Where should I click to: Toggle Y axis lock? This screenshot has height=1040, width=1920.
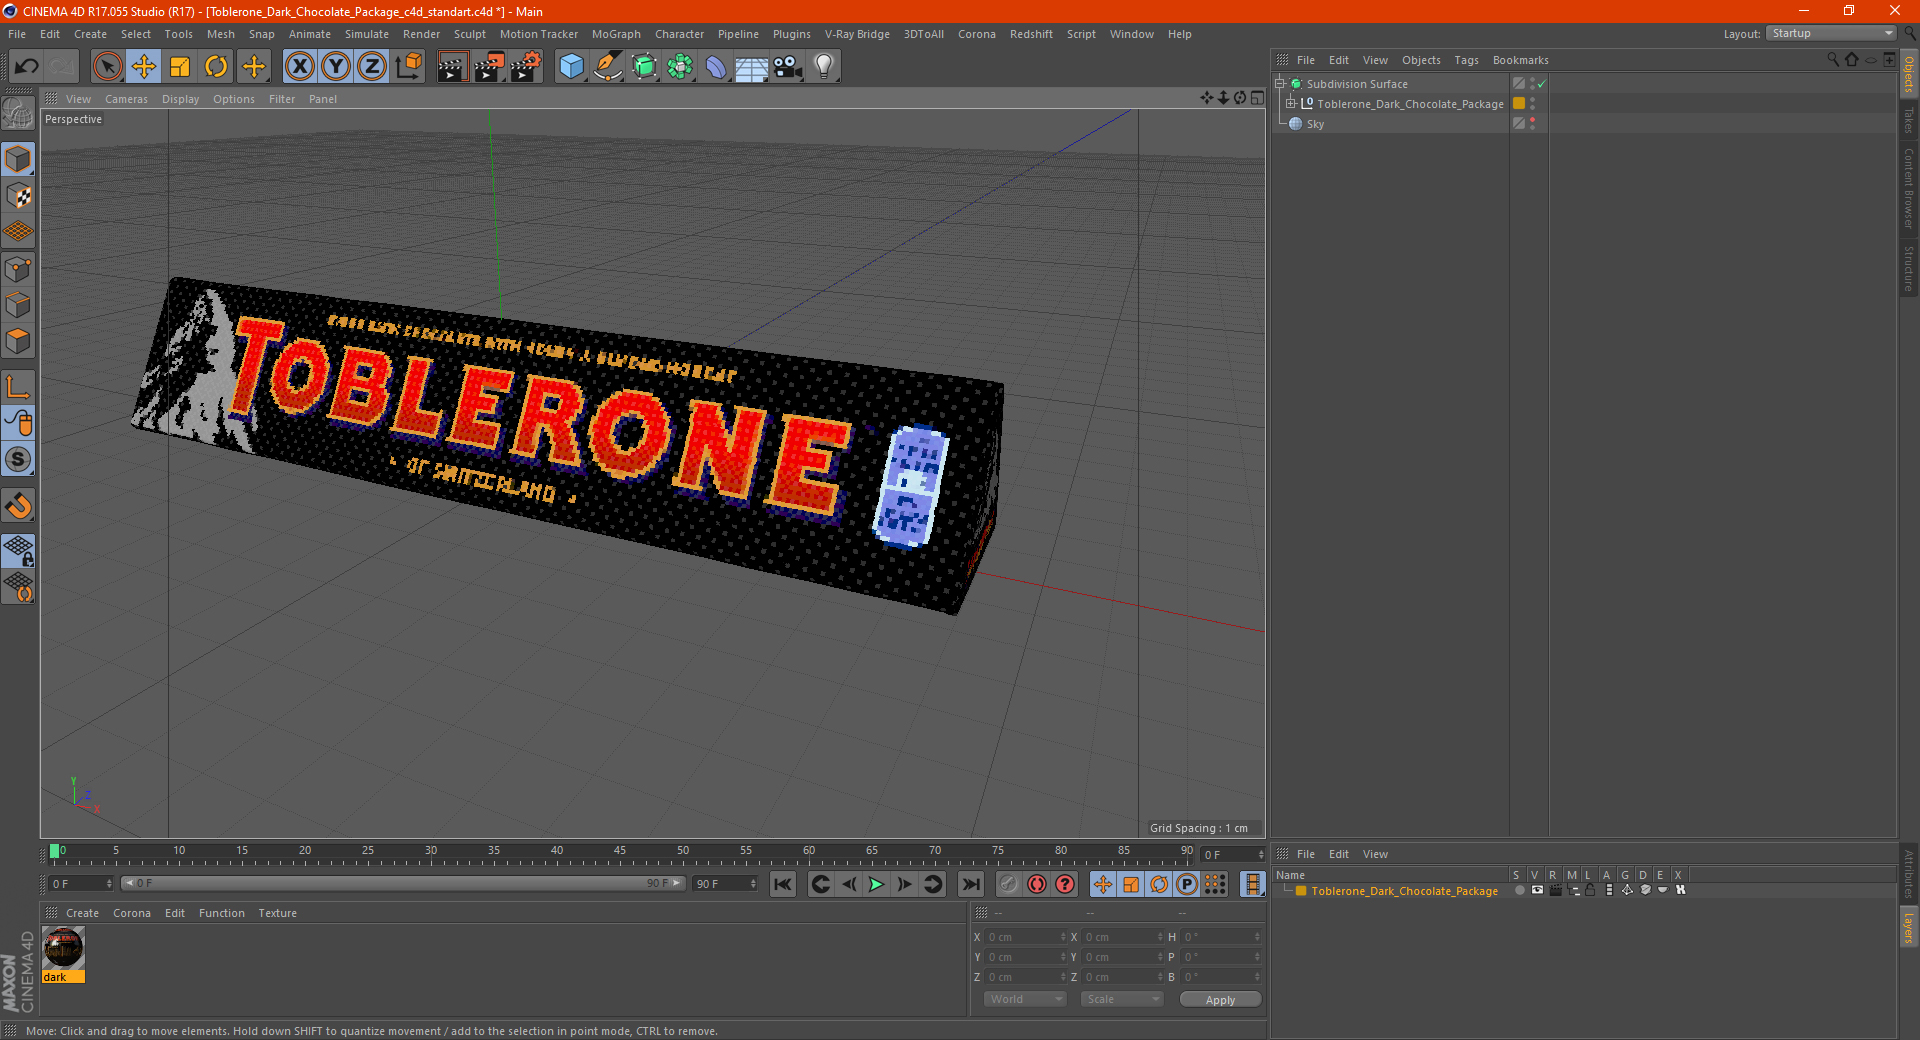point(336,67)
